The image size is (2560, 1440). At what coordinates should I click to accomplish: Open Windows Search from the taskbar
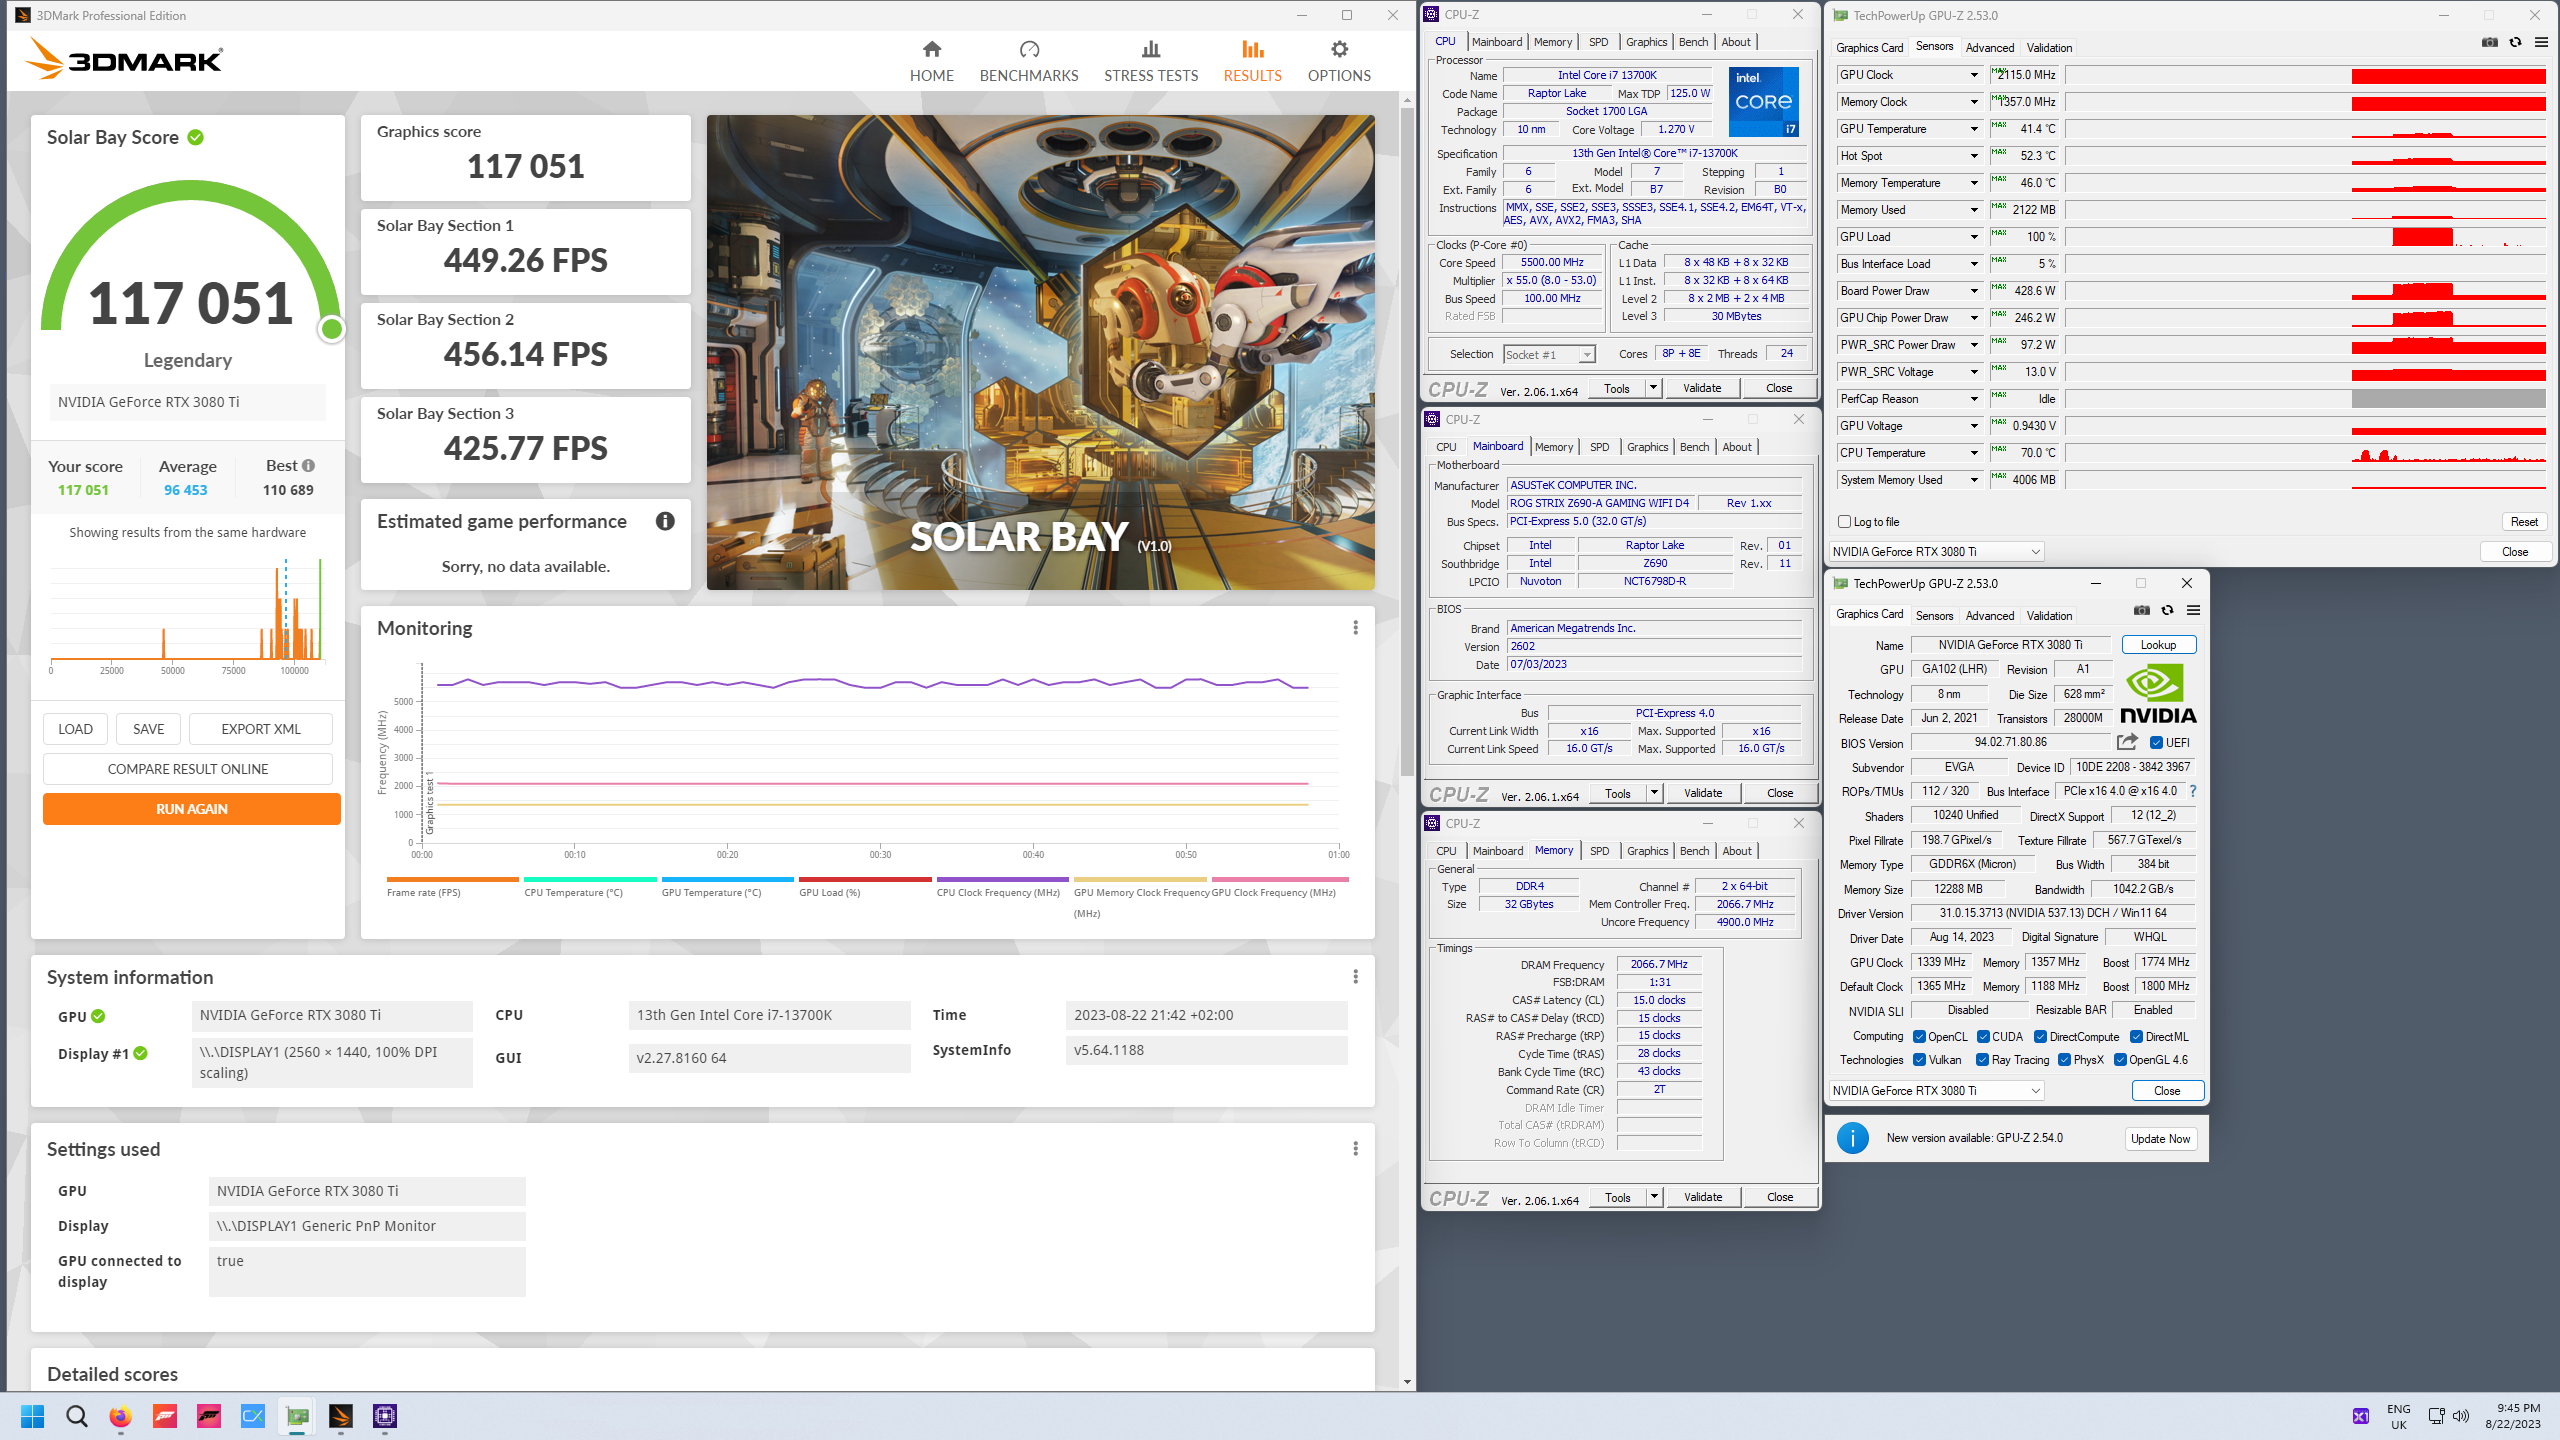[76, 1416]
